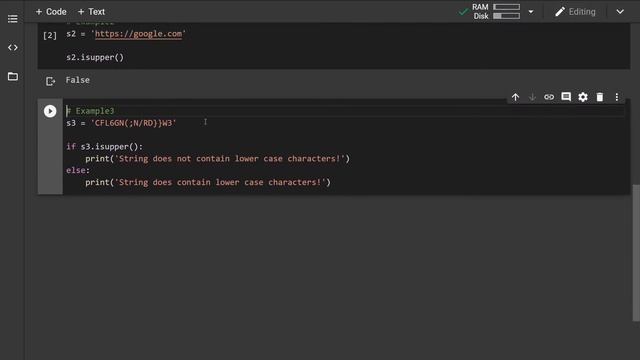
Task: Click print 'String does not contain' line
Action: click(x=218, y=158)
